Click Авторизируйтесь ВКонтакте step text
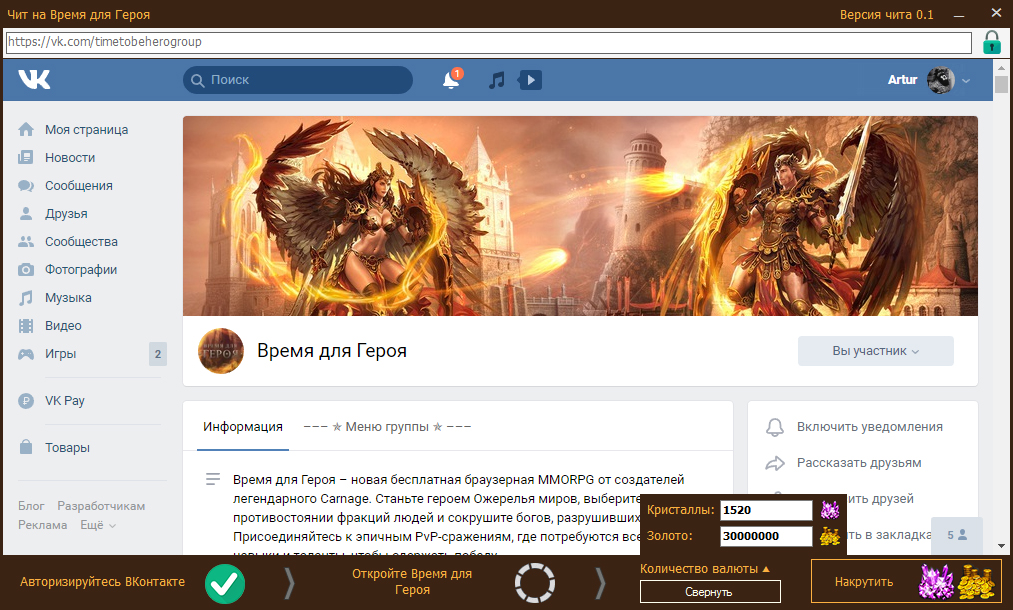Image resolution: width=1013 pixels, height=610 pixels. tap(102, 582)
